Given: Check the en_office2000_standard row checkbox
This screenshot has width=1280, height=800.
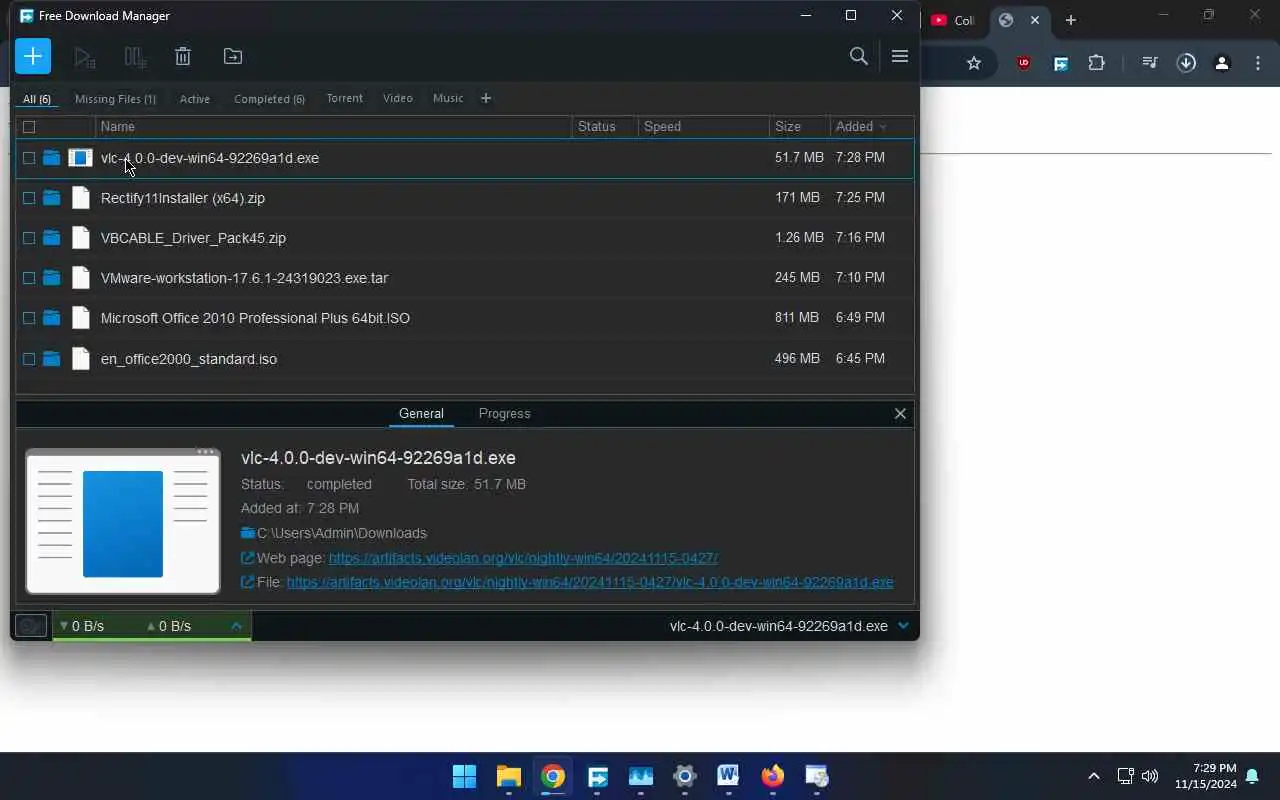Looking at the screenshot, I should tap(29, 359).
